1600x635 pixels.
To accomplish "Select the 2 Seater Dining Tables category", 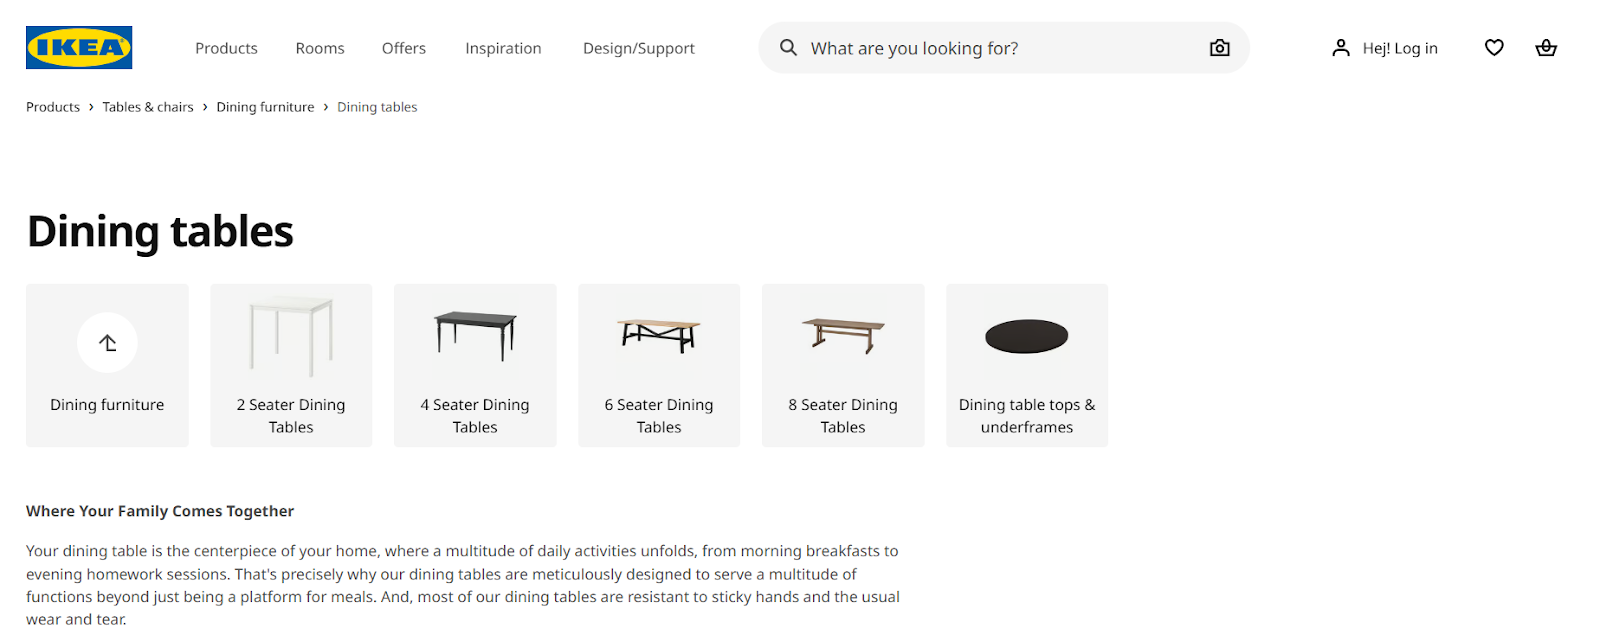I will pyautogui.click(x=291, y=364).
